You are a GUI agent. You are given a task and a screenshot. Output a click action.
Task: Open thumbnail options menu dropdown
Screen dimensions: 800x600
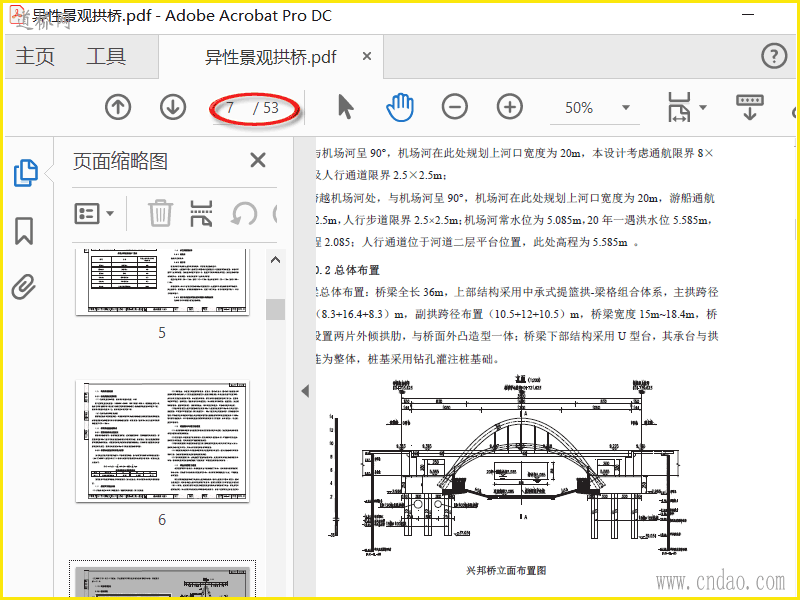94,214
